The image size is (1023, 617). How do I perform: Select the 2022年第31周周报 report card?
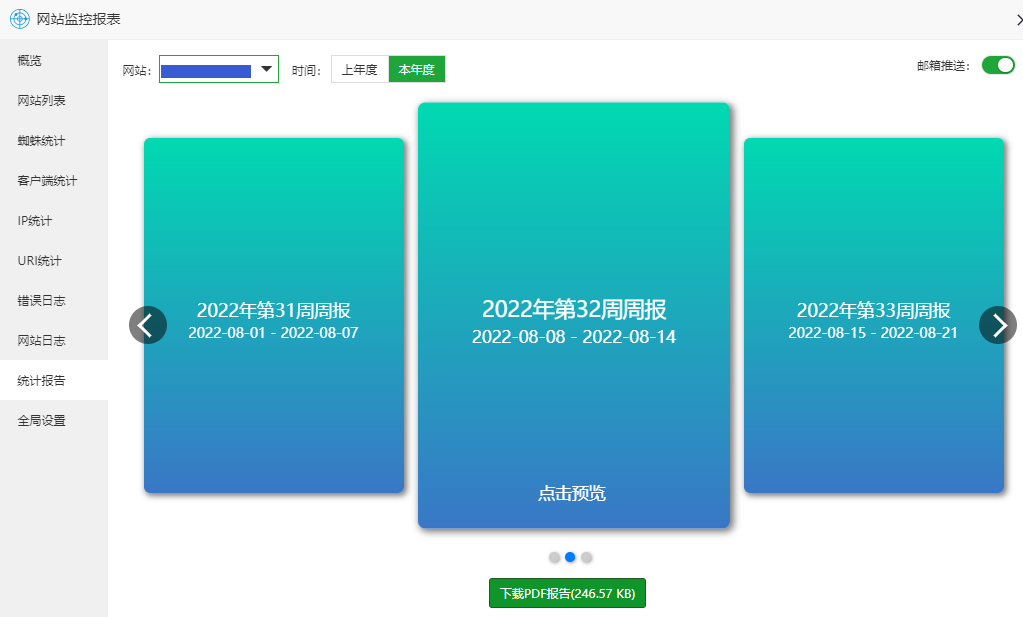click(273, 400)
